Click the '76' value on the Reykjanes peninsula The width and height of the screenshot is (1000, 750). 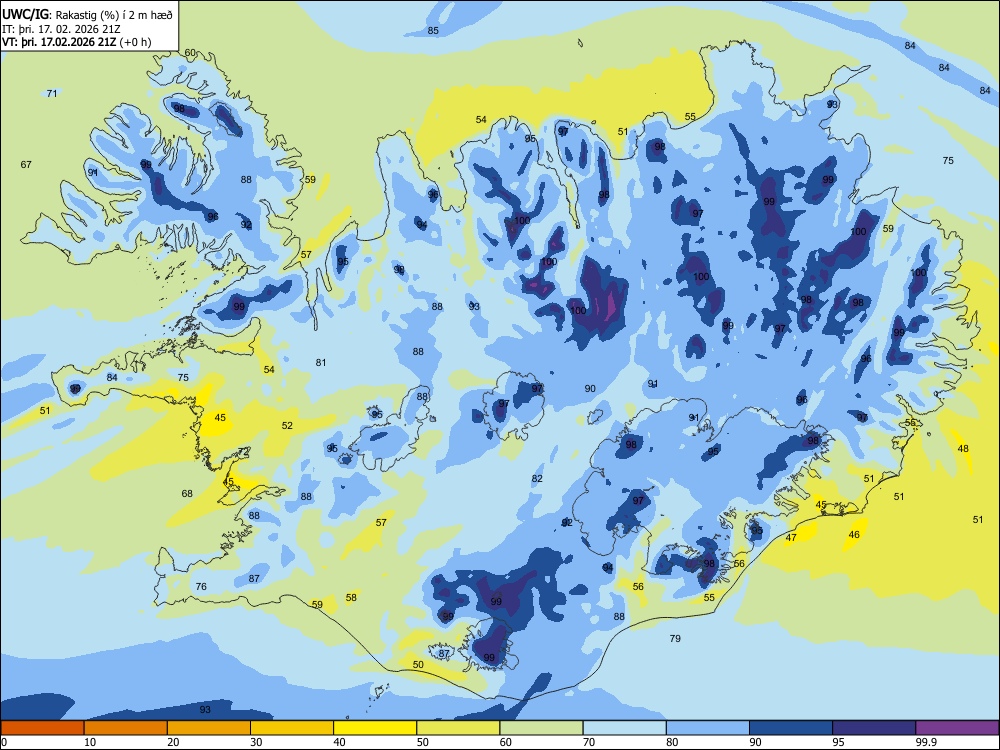pos(201,586)
